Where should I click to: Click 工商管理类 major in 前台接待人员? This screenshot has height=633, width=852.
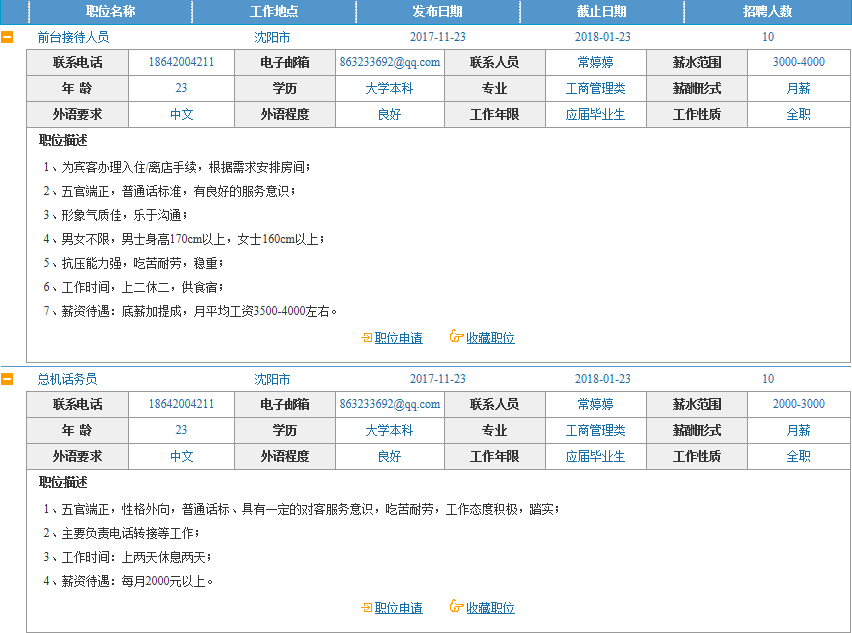(596, 88)
